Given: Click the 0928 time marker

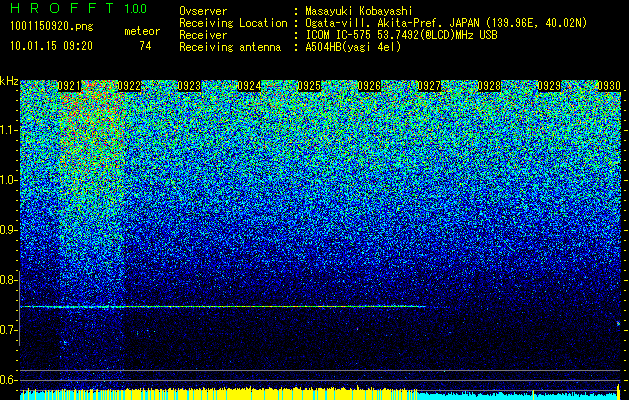Looking at the screenshot, I should pyautogui.click(x=489, y=86).
